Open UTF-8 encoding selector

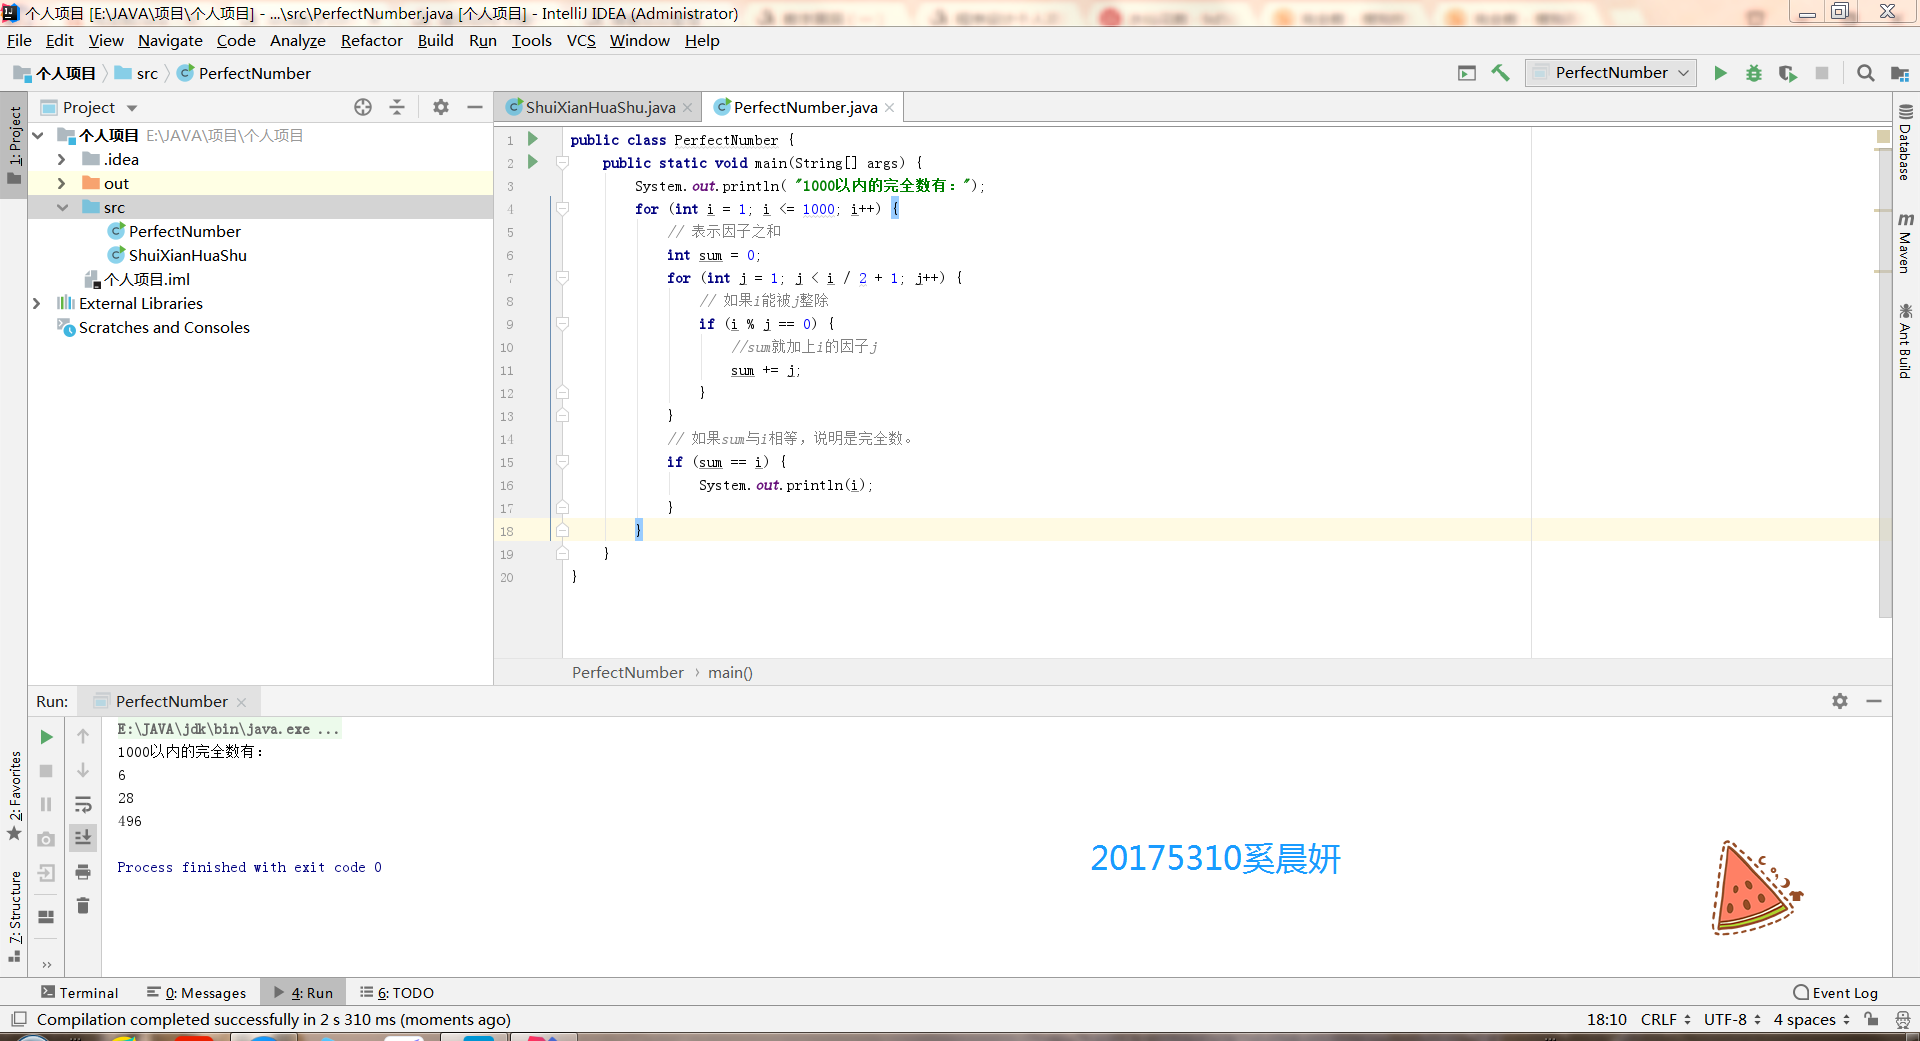pyautogui.click(x=1732, y=1019)
